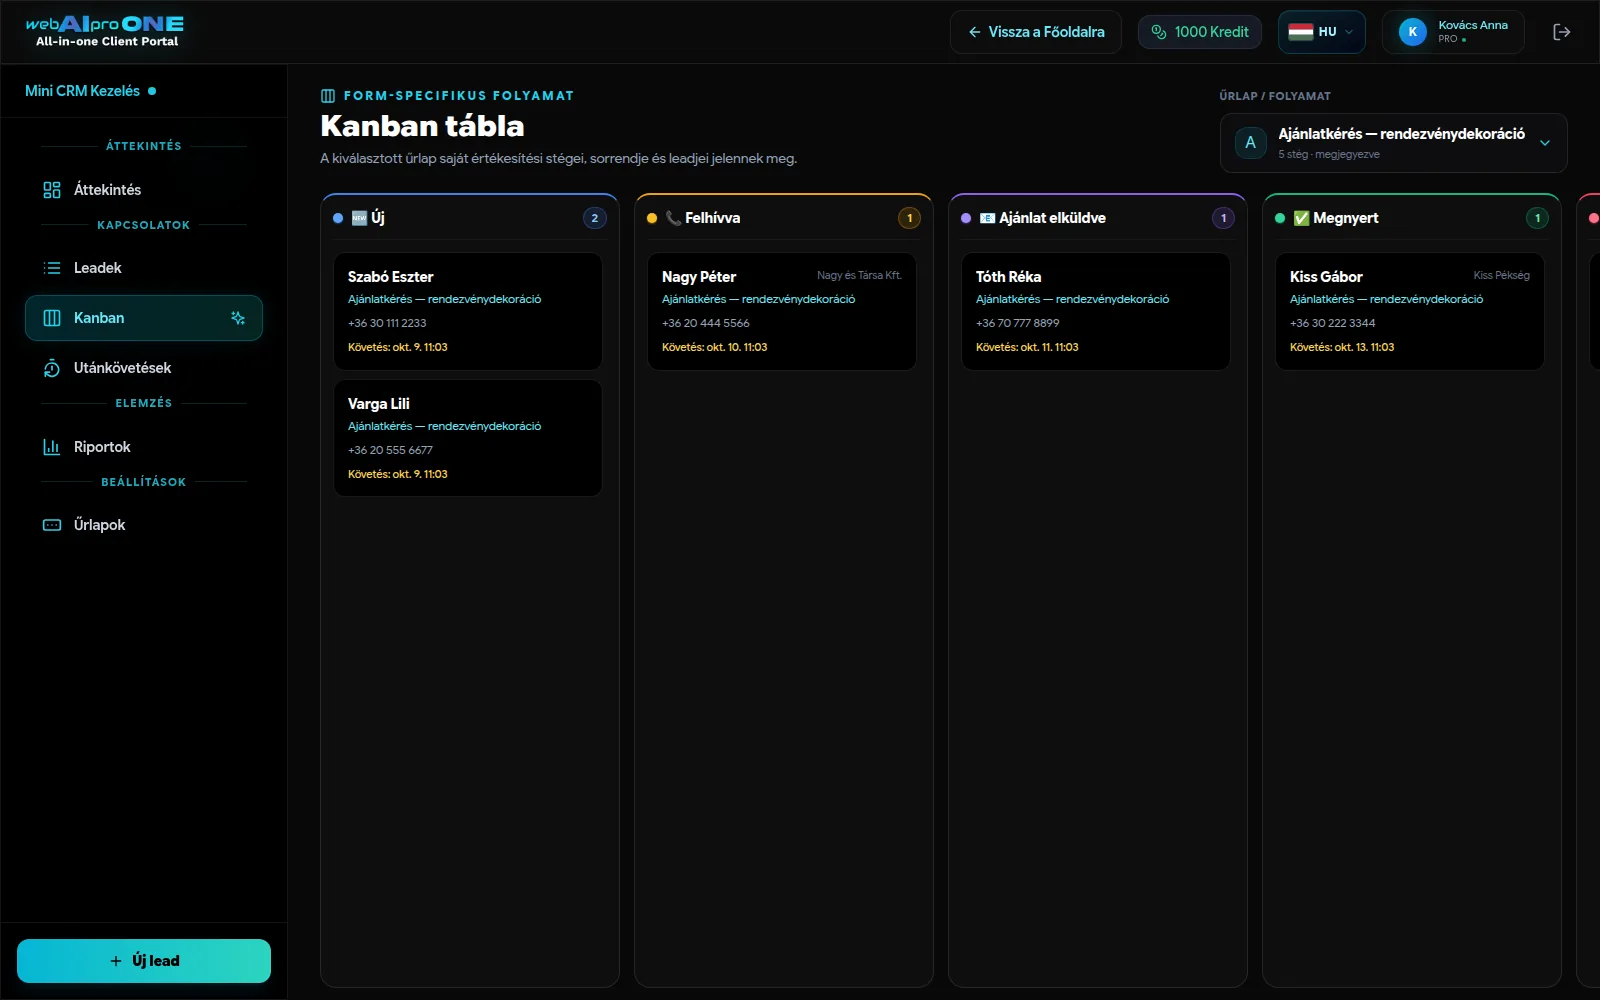Open the Áttekintés menu item

click(x=144, y=190)
